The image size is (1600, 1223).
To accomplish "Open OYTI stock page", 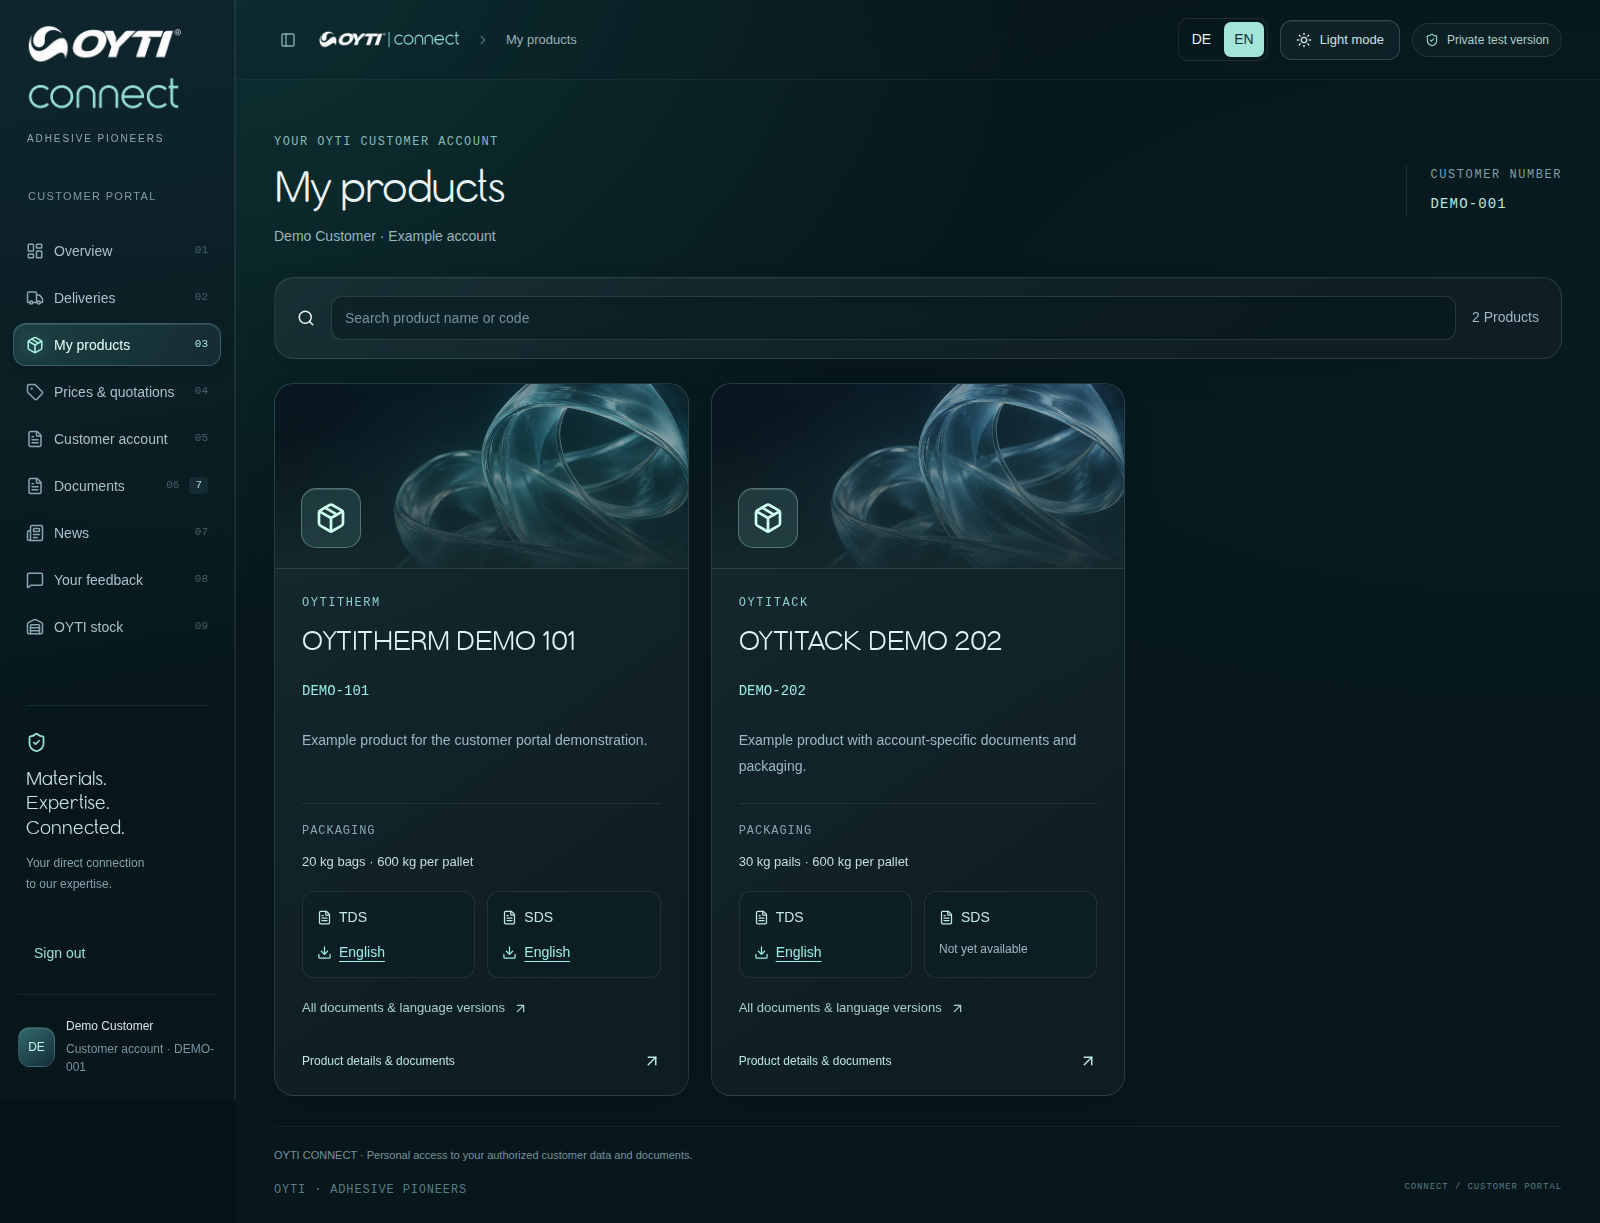I will point(117,627).
